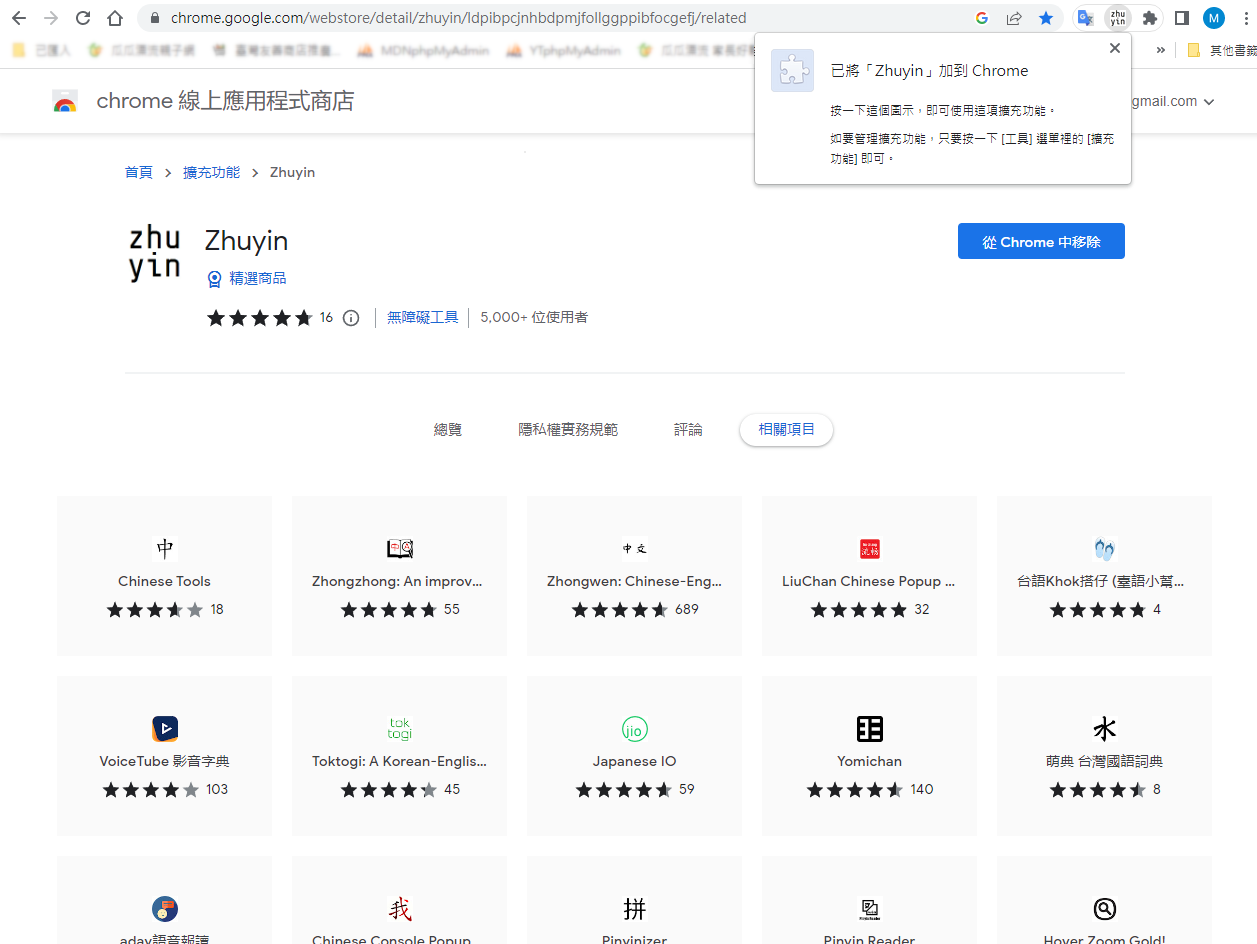Click the Yomichan rating count 140
Screen dimensions: 1257x944
[922, 789]
